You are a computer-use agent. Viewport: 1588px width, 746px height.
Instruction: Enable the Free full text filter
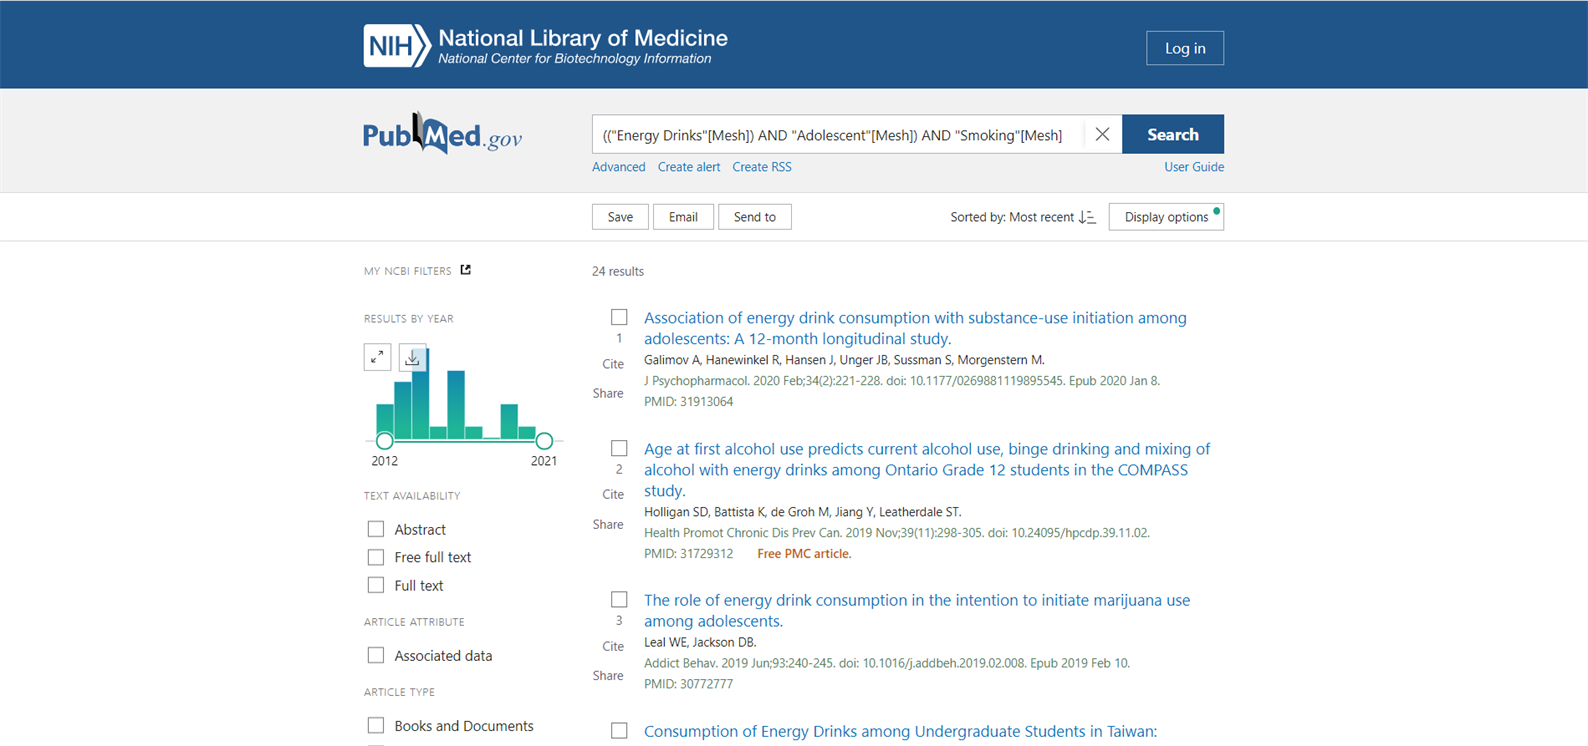point(376,557)
